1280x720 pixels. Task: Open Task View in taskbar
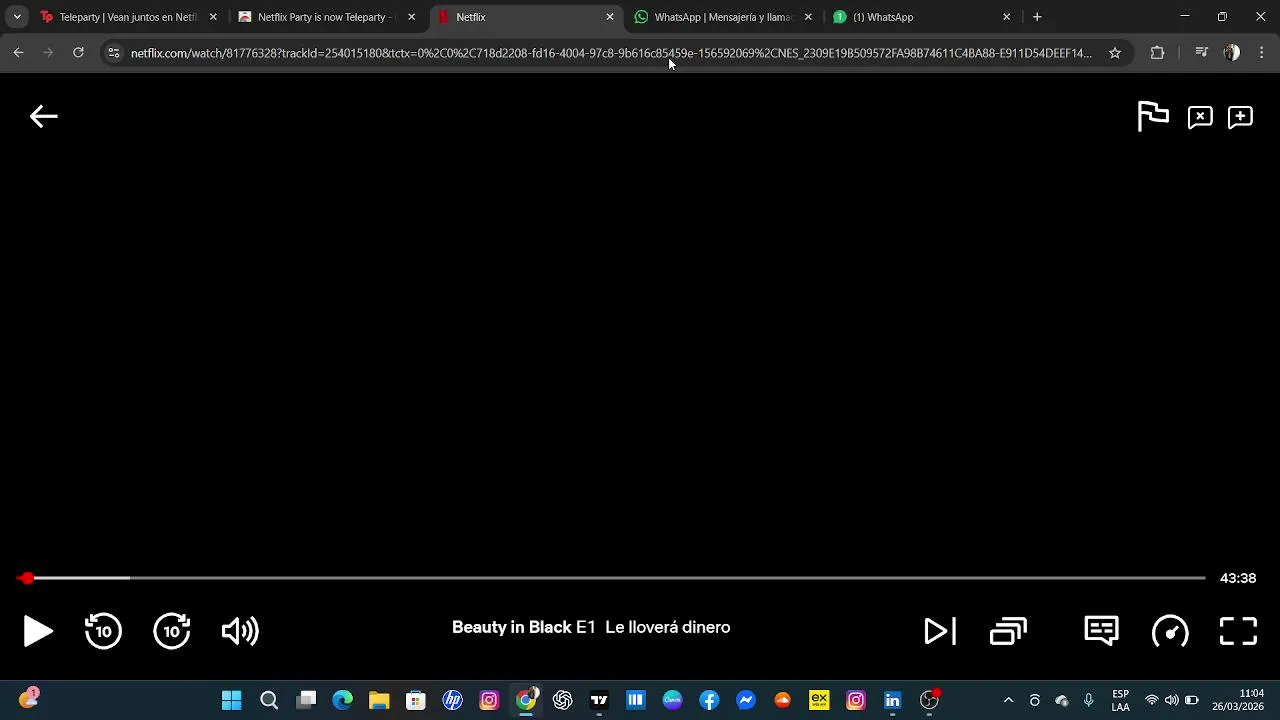tap(306, 700)
